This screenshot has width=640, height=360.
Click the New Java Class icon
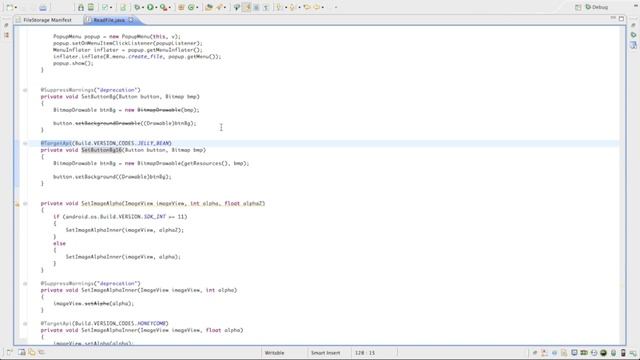pos(191,7)
